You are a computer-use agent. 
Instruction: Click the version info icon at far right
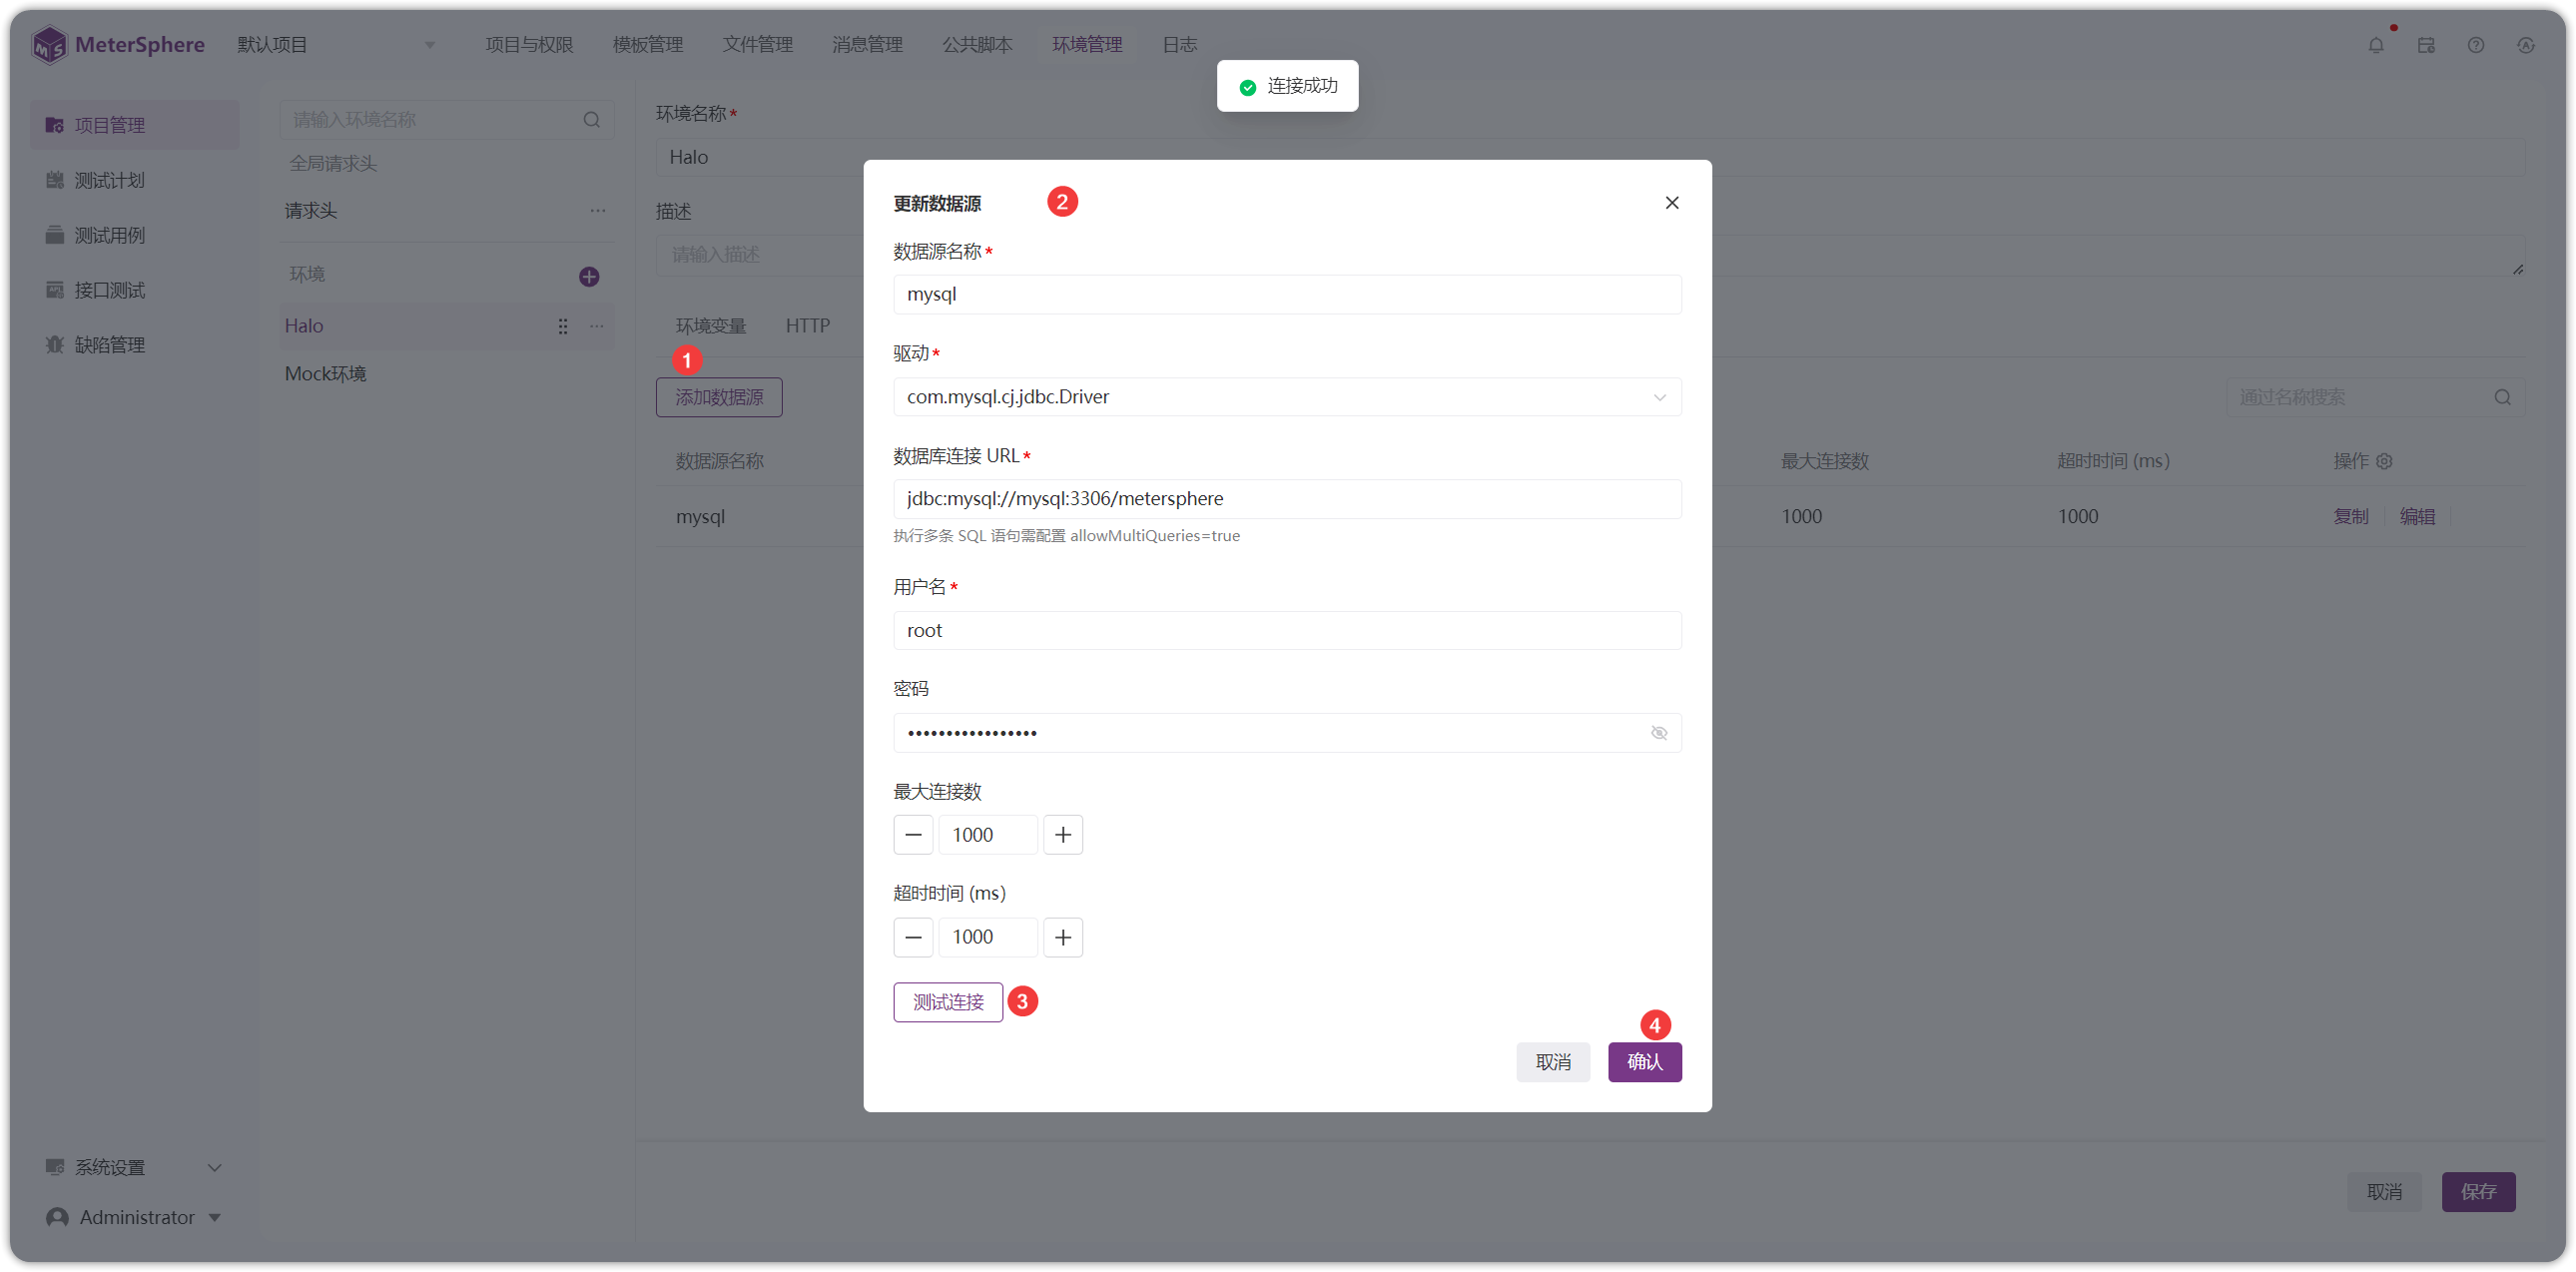(x=2526, y=45)
